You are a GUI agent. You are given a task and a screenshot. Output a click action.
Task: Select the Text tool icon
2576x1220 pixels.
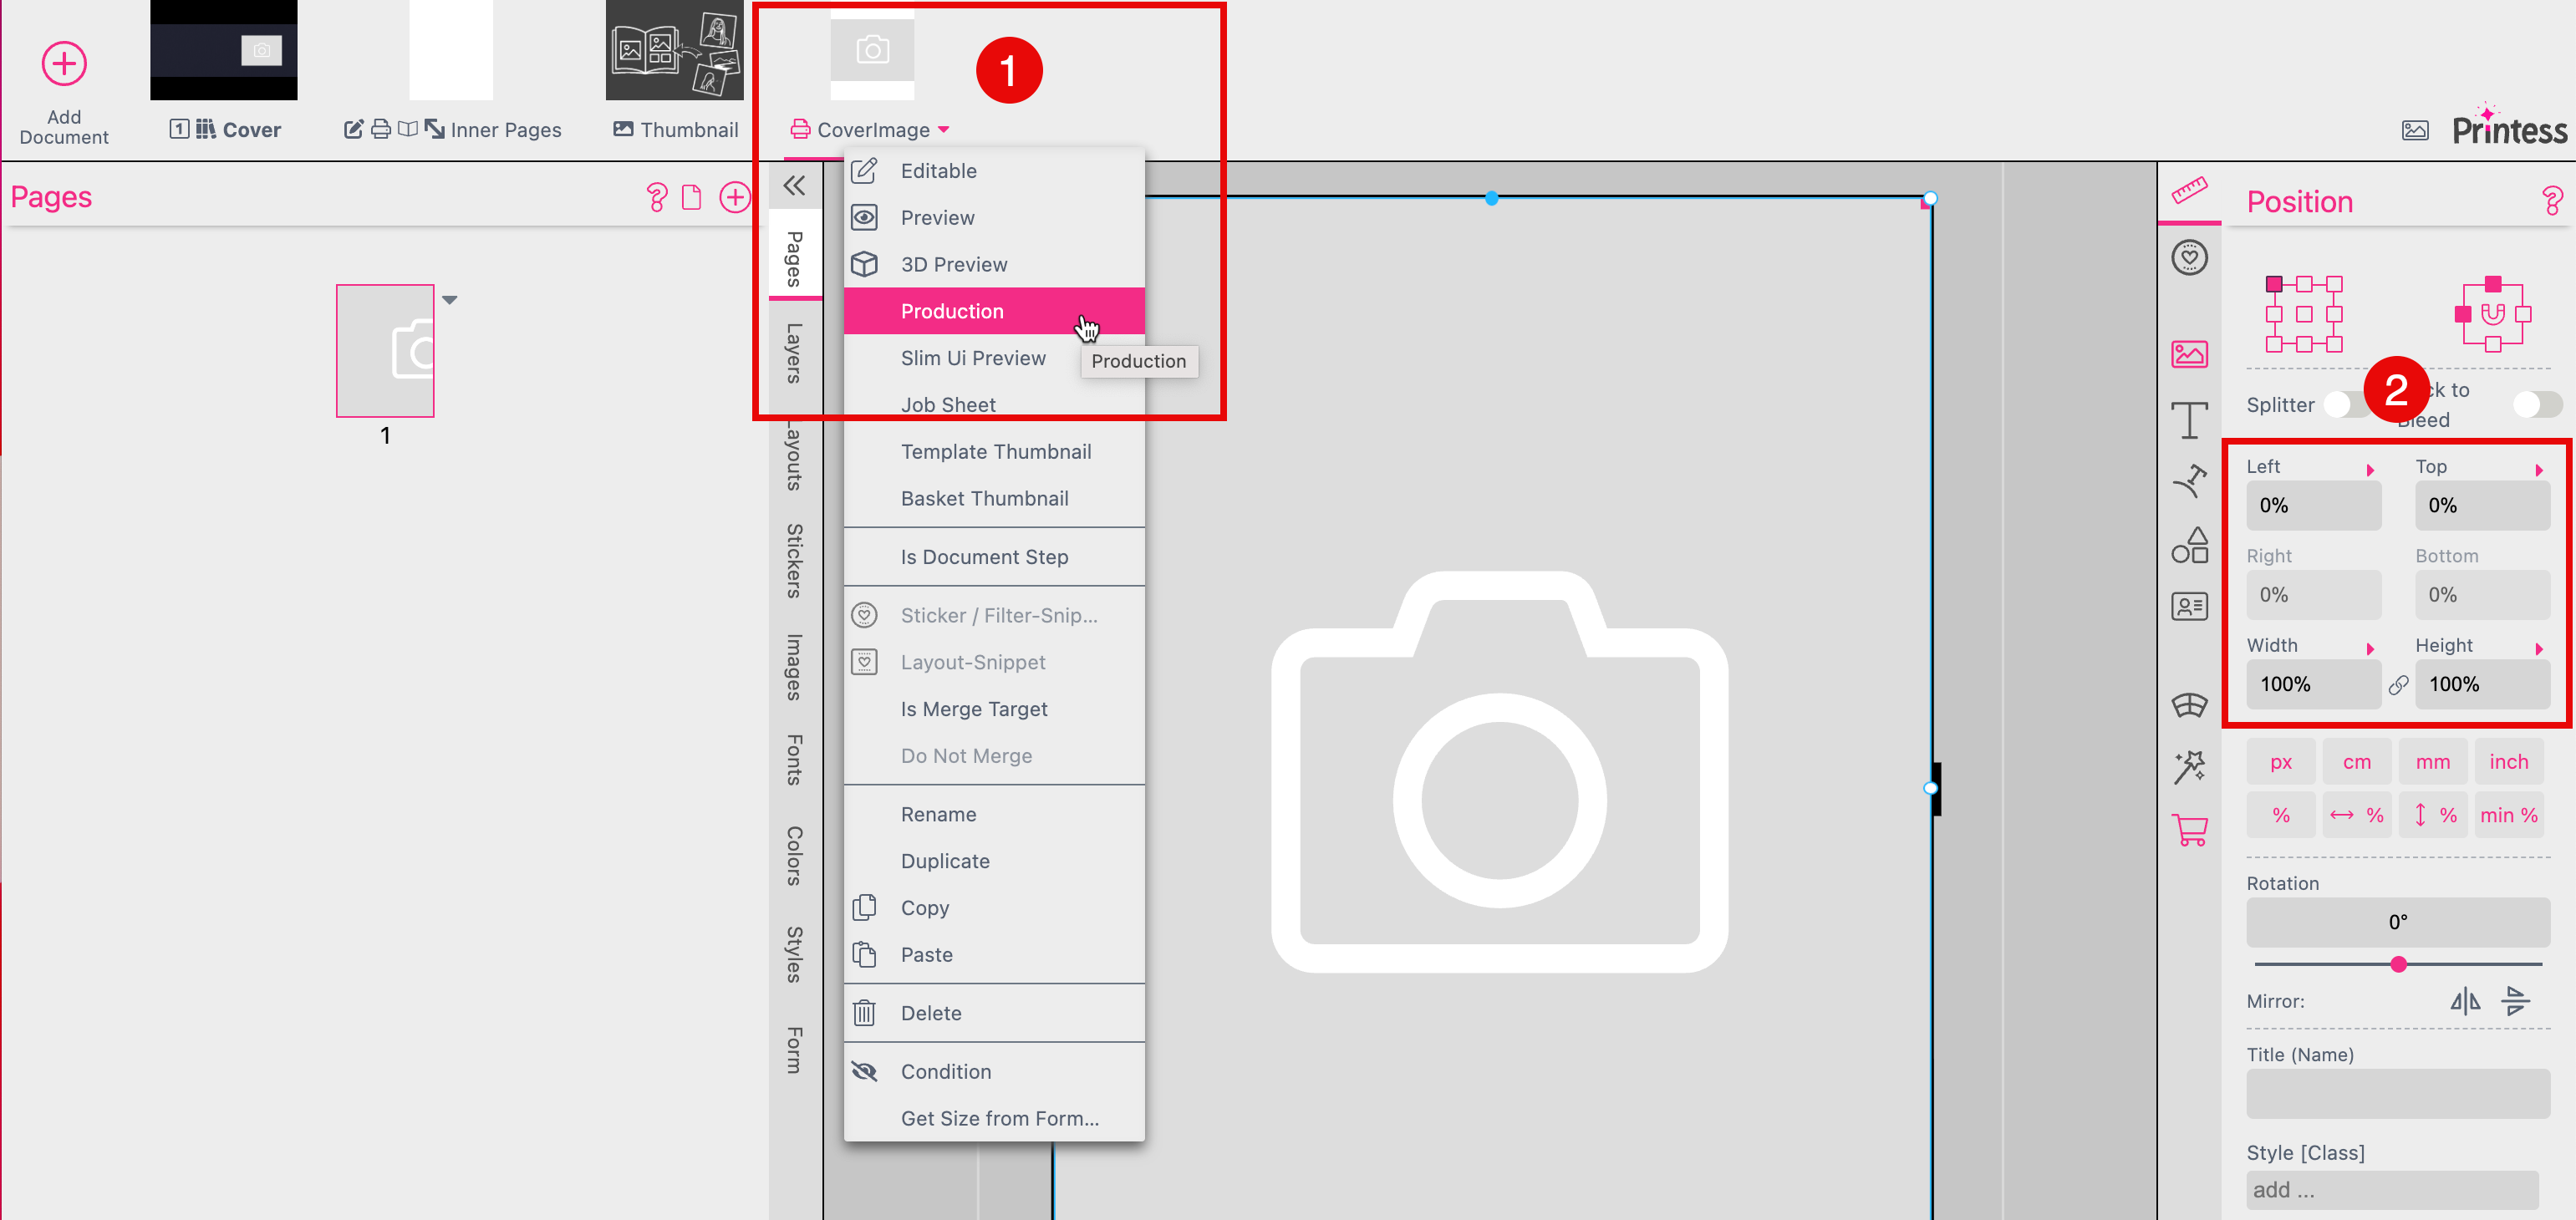[2189, 420]
